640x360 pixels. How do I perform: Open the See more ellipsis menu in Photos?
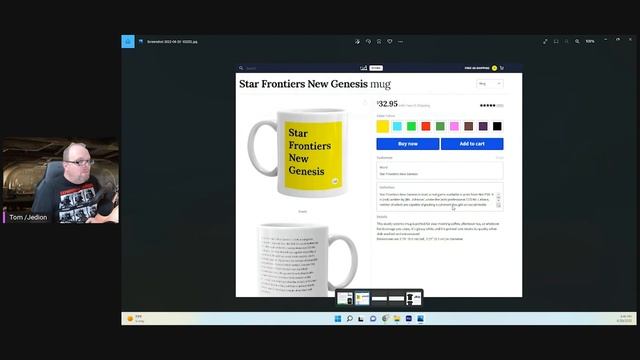(400, 42)
